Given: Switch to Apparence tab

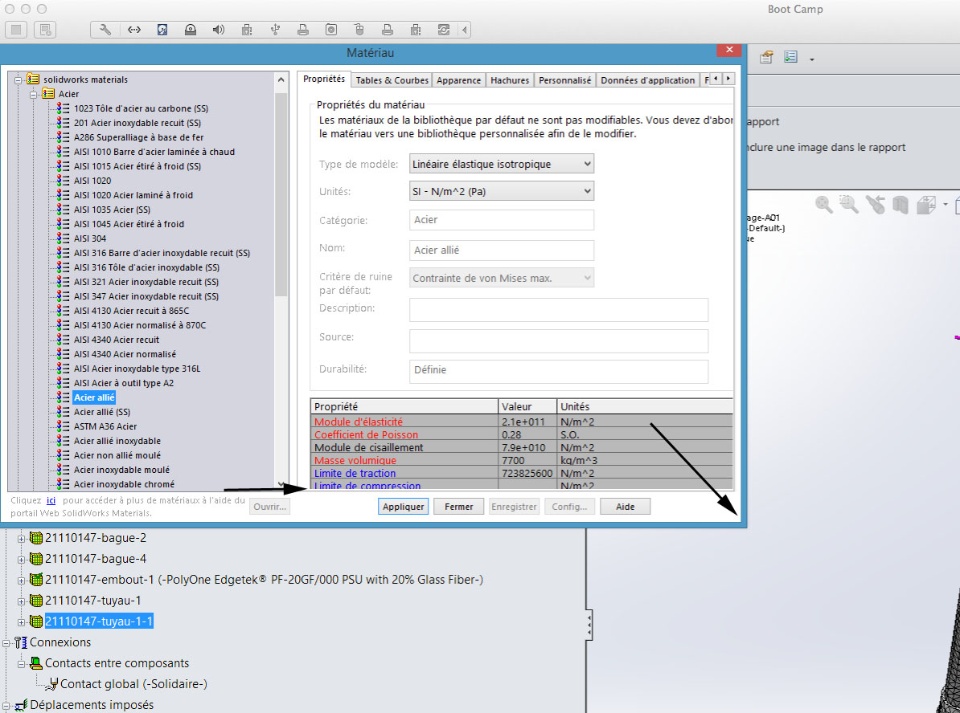Looking at the screenshot, I should click(459, 80).
